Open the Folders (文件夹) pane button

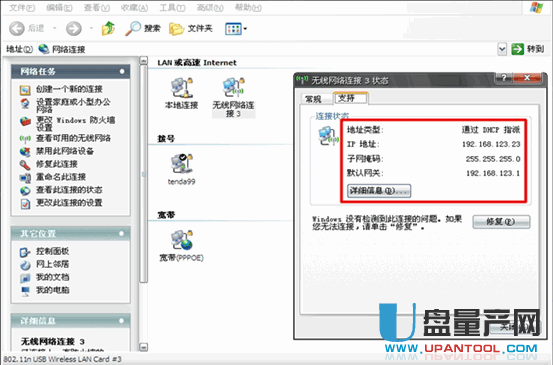coord(191,29)
